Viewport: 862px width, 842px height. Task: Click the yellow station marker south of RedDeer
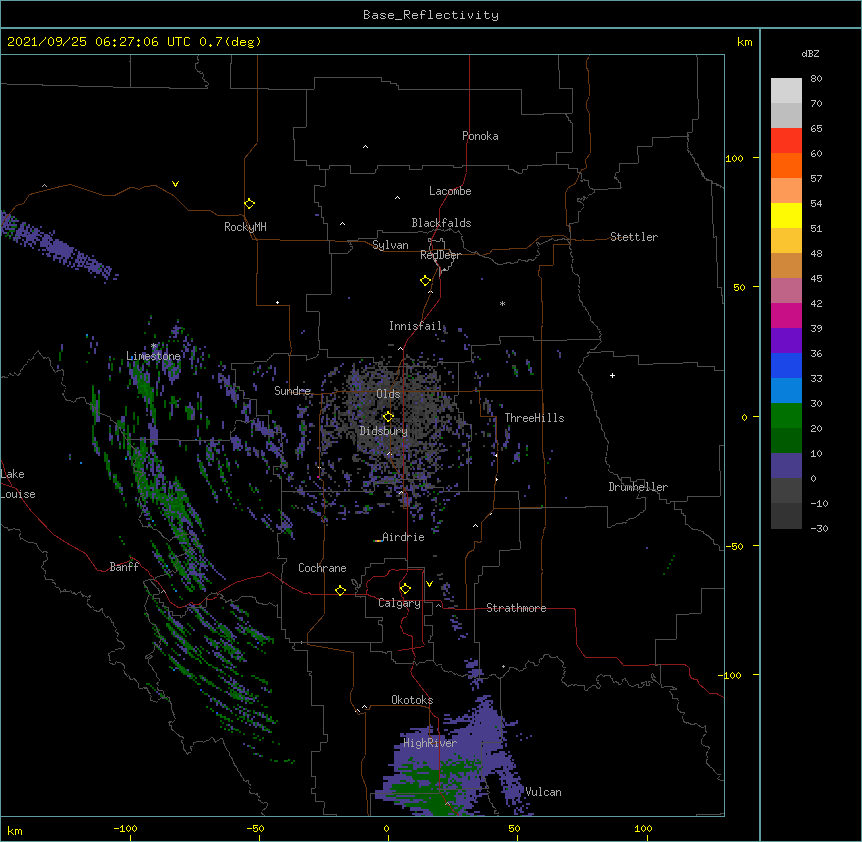[425, 281]
